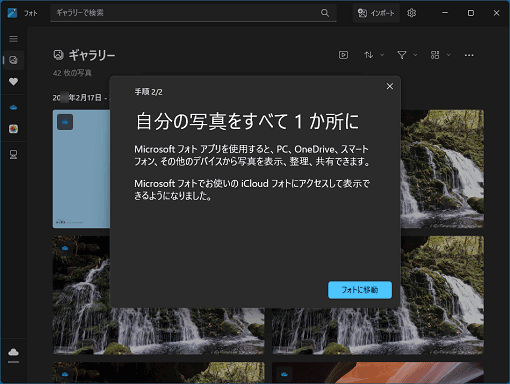Screen dimensions: 510x384
Task: Click the OneDrive badge on blue thumbnail
Action: 65,122
